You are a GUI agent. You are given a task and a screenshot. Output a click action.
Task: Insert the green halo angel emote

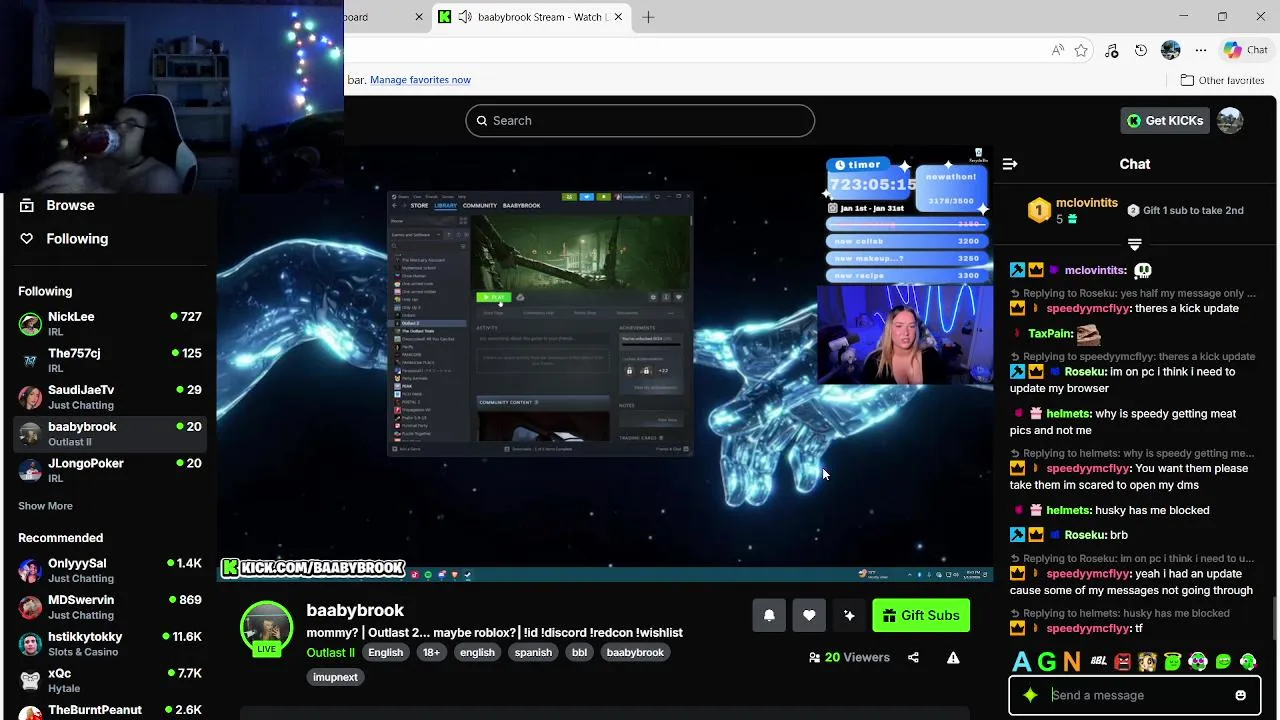coord(1172,662)
